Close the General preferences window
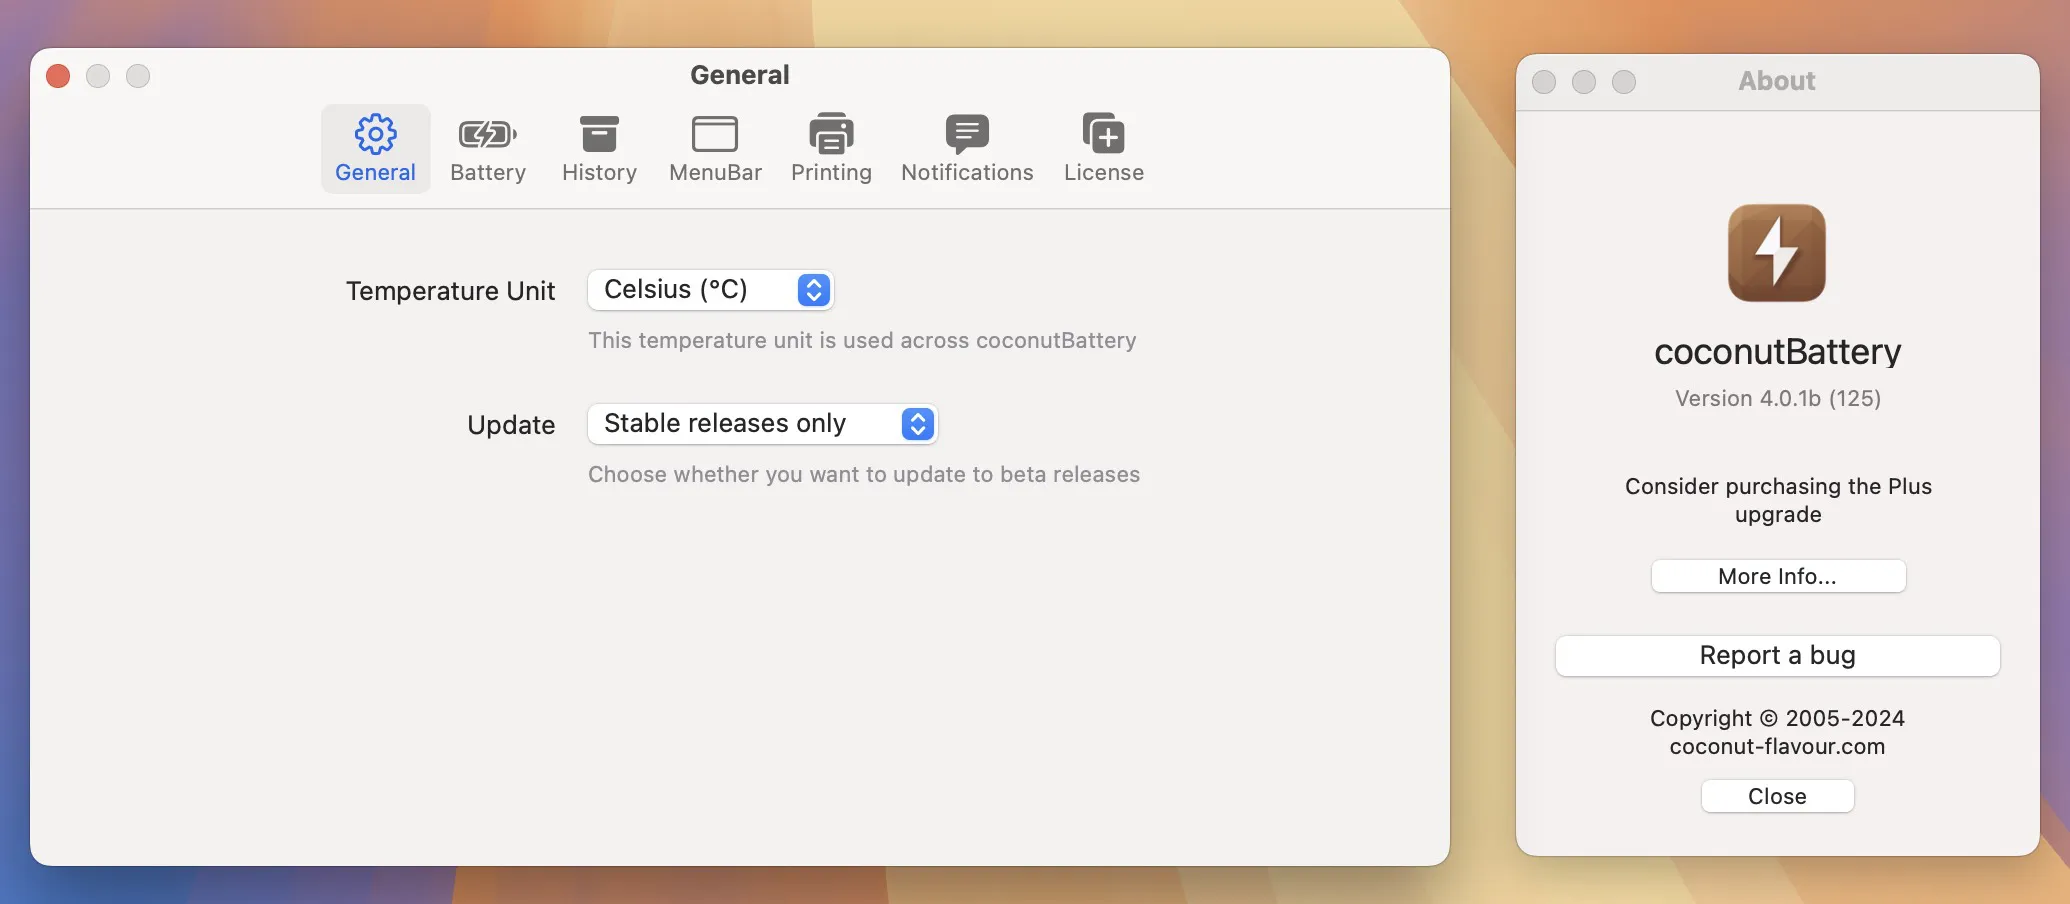The image size is (2070, 904). [58, 76]
